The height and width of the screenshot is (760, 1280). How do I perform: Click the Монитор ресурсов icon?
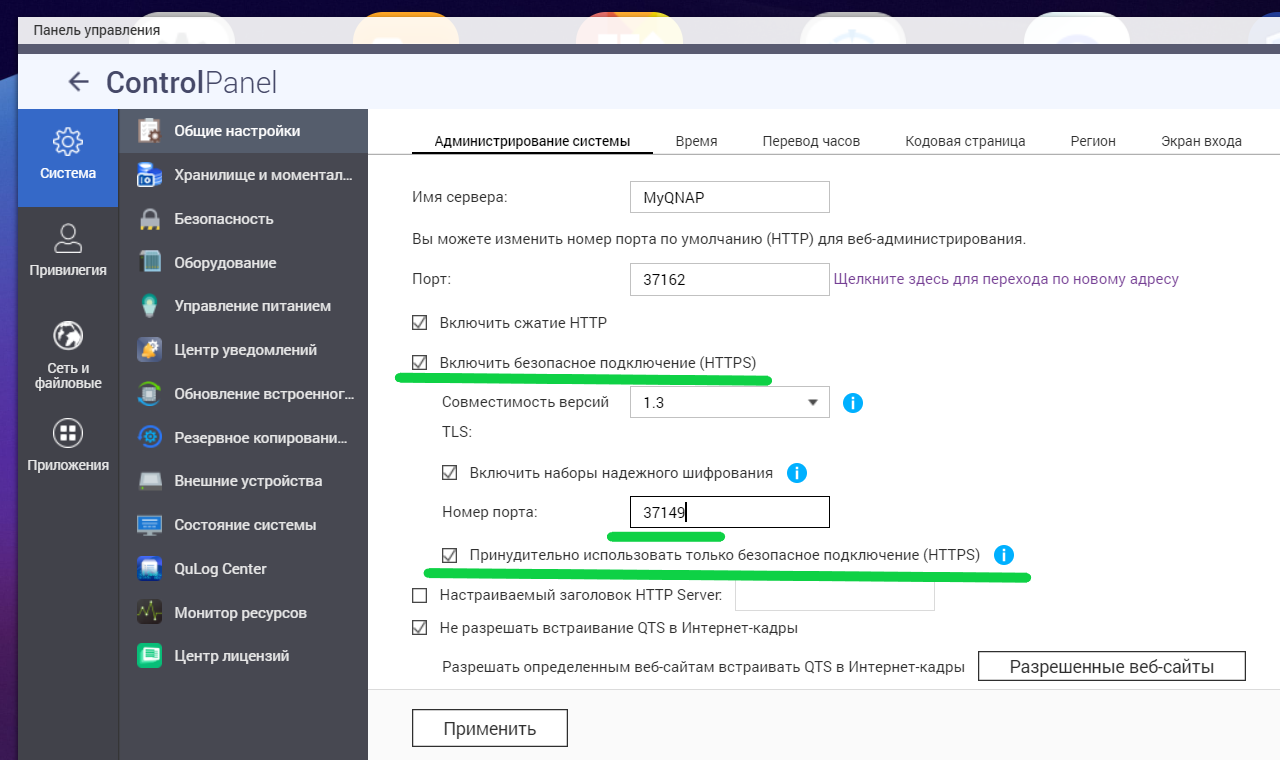tap(150, 612)
